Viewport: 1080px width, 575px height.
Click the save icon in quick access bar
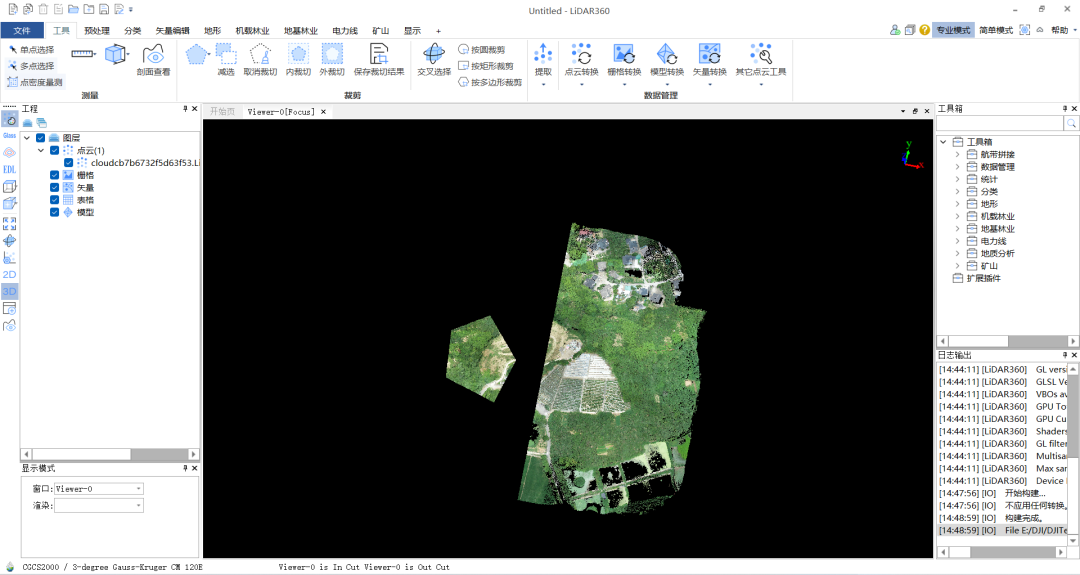point(103,10)
